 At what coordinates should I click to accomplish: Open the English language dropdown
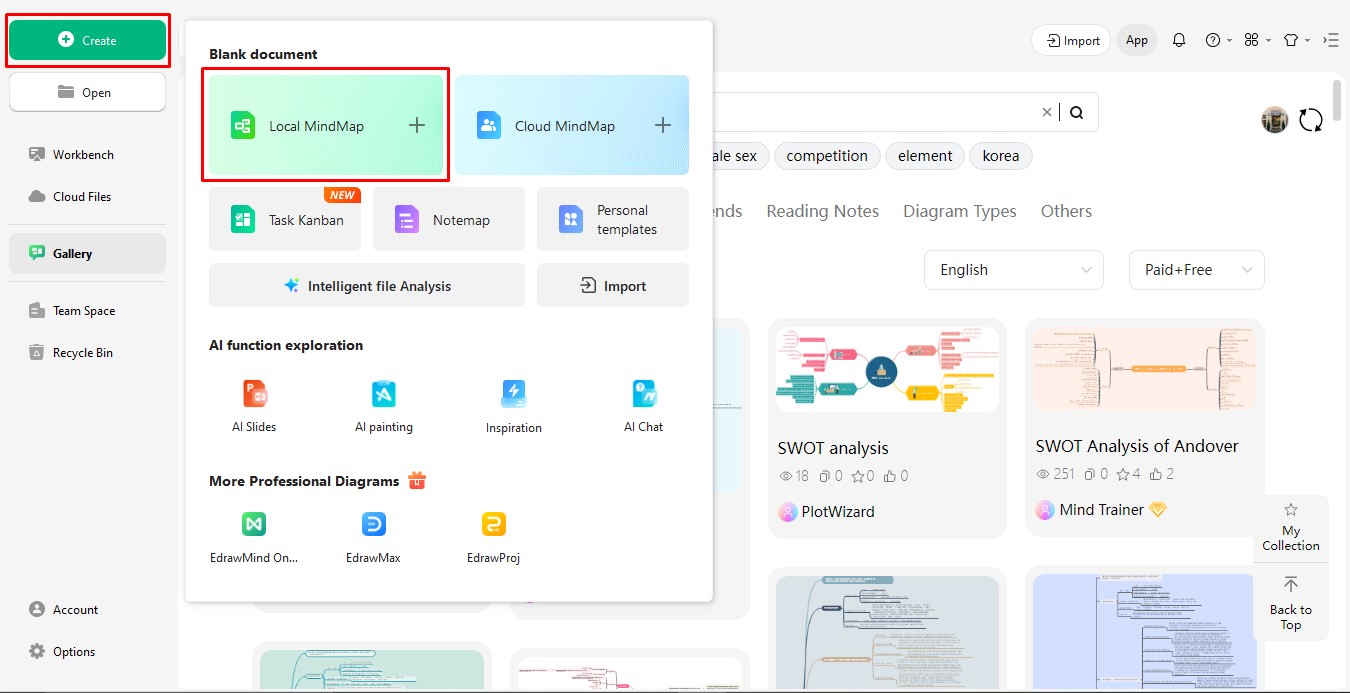click(1014, 270)
